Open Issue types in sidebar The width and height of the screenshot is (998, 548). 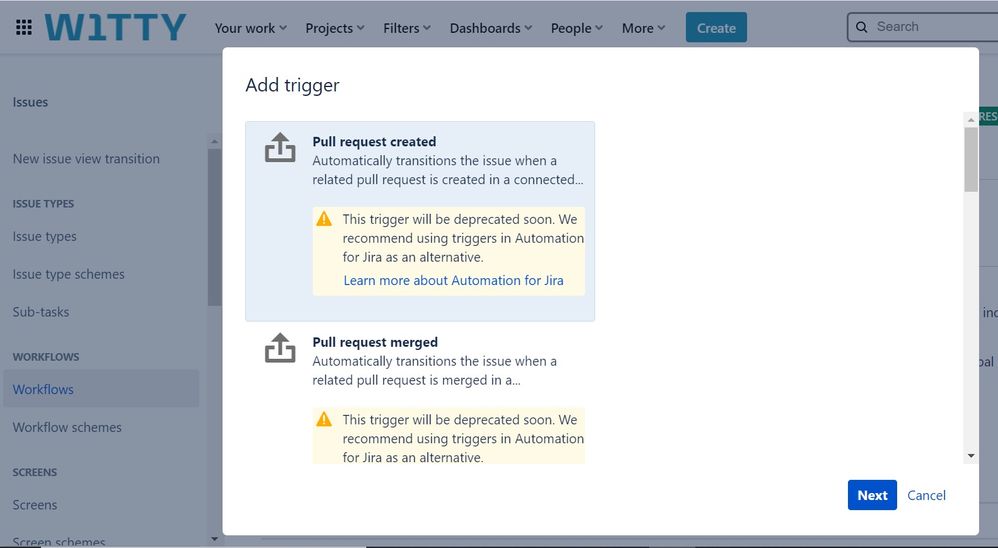45,236
